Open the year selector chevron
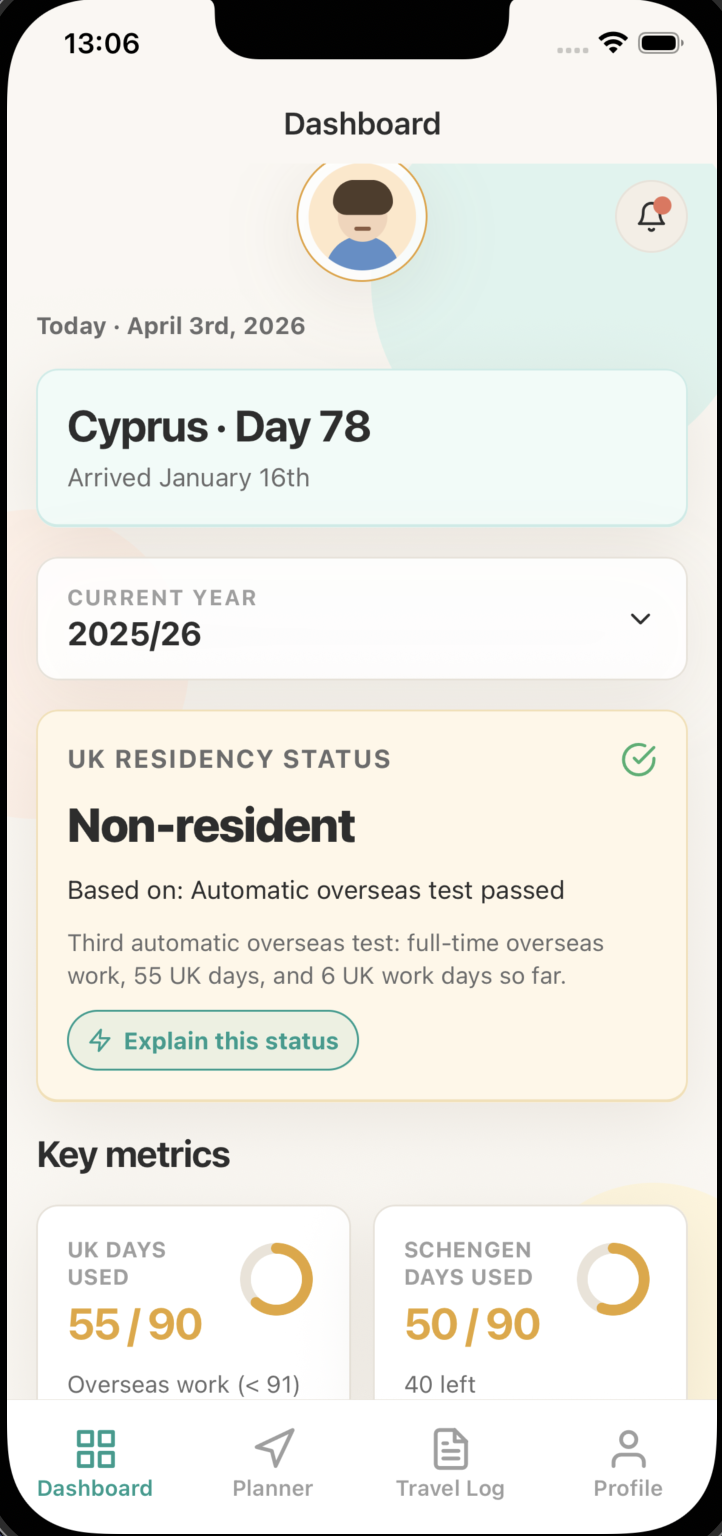The height and width of the screenshot is (1536, 722). pyautogui.click(x=641, y=618)
